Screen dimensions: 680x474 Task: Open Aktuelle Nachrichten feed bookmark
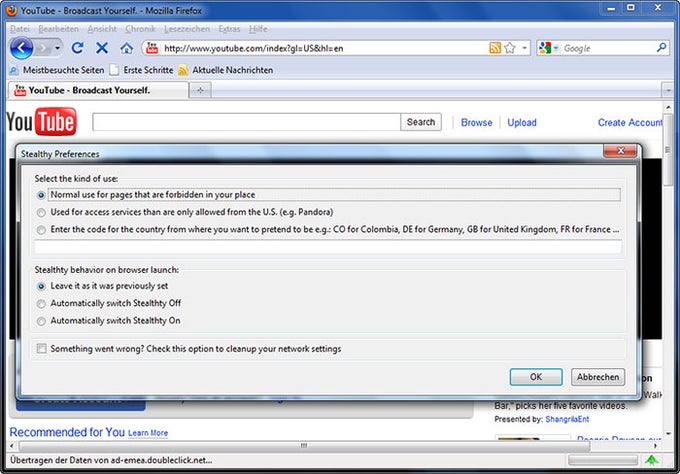click(x=226, y=70)
